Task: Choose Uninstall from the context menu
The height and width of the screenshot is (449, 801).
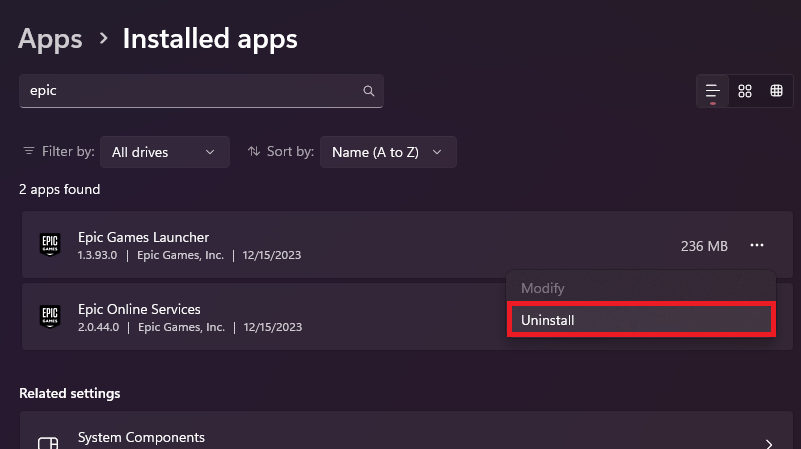Action: (x=641, y=320)
